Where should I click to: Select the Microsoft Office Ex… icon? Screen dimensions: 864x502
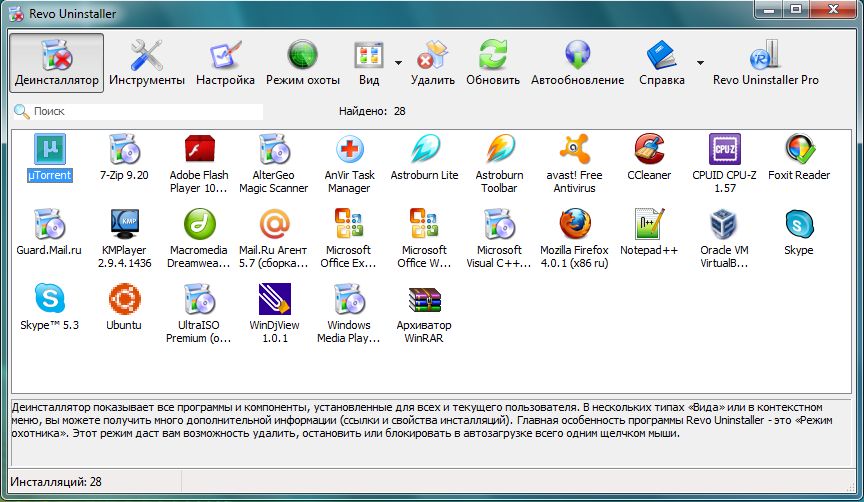coord(349,224)
